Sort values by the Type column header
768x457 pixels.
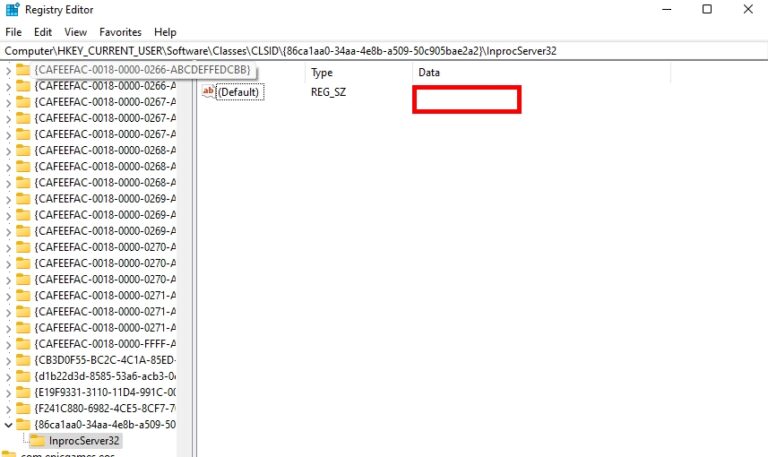pos(322,73)
